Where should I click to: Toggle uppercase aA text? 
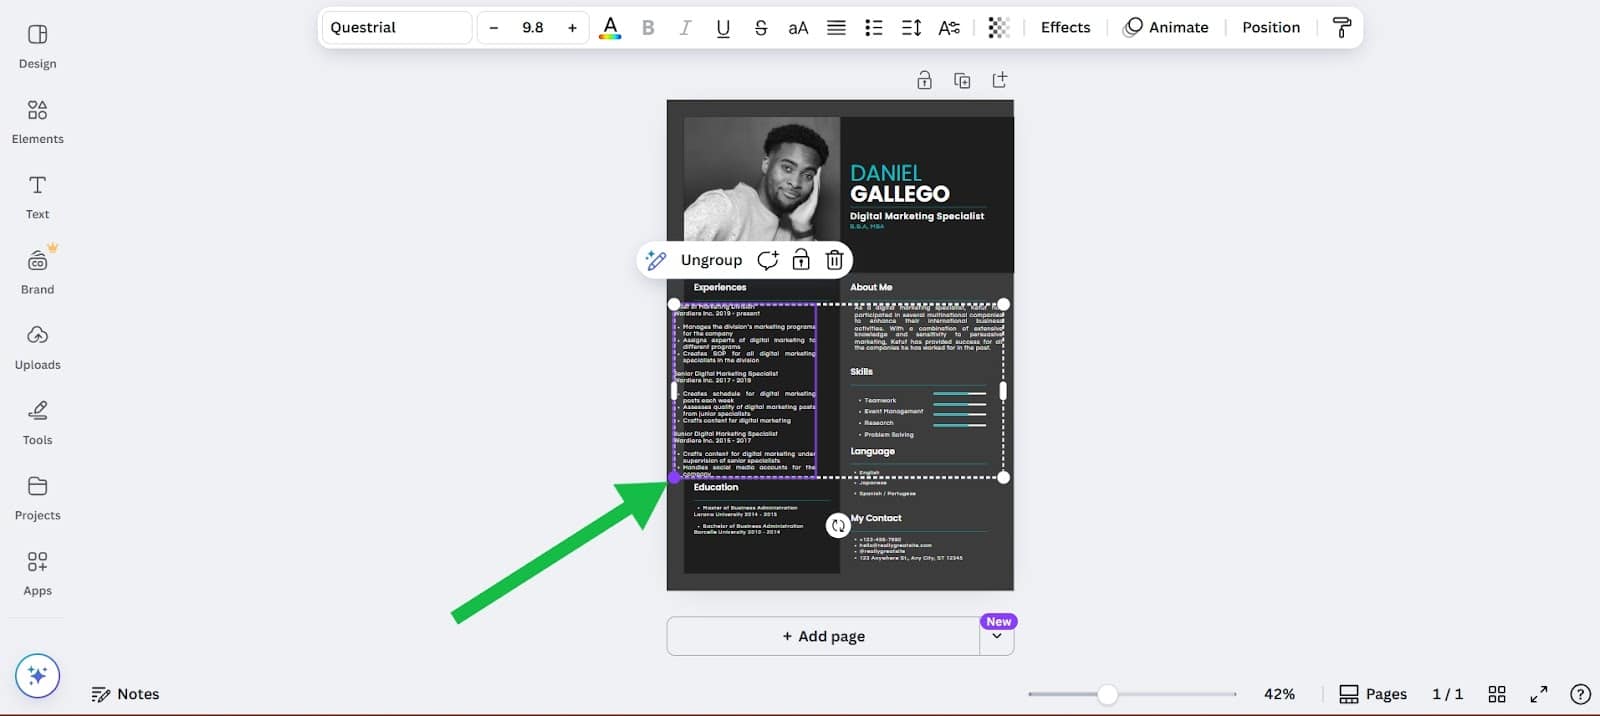pyautogui.click(x=798, y=28)
